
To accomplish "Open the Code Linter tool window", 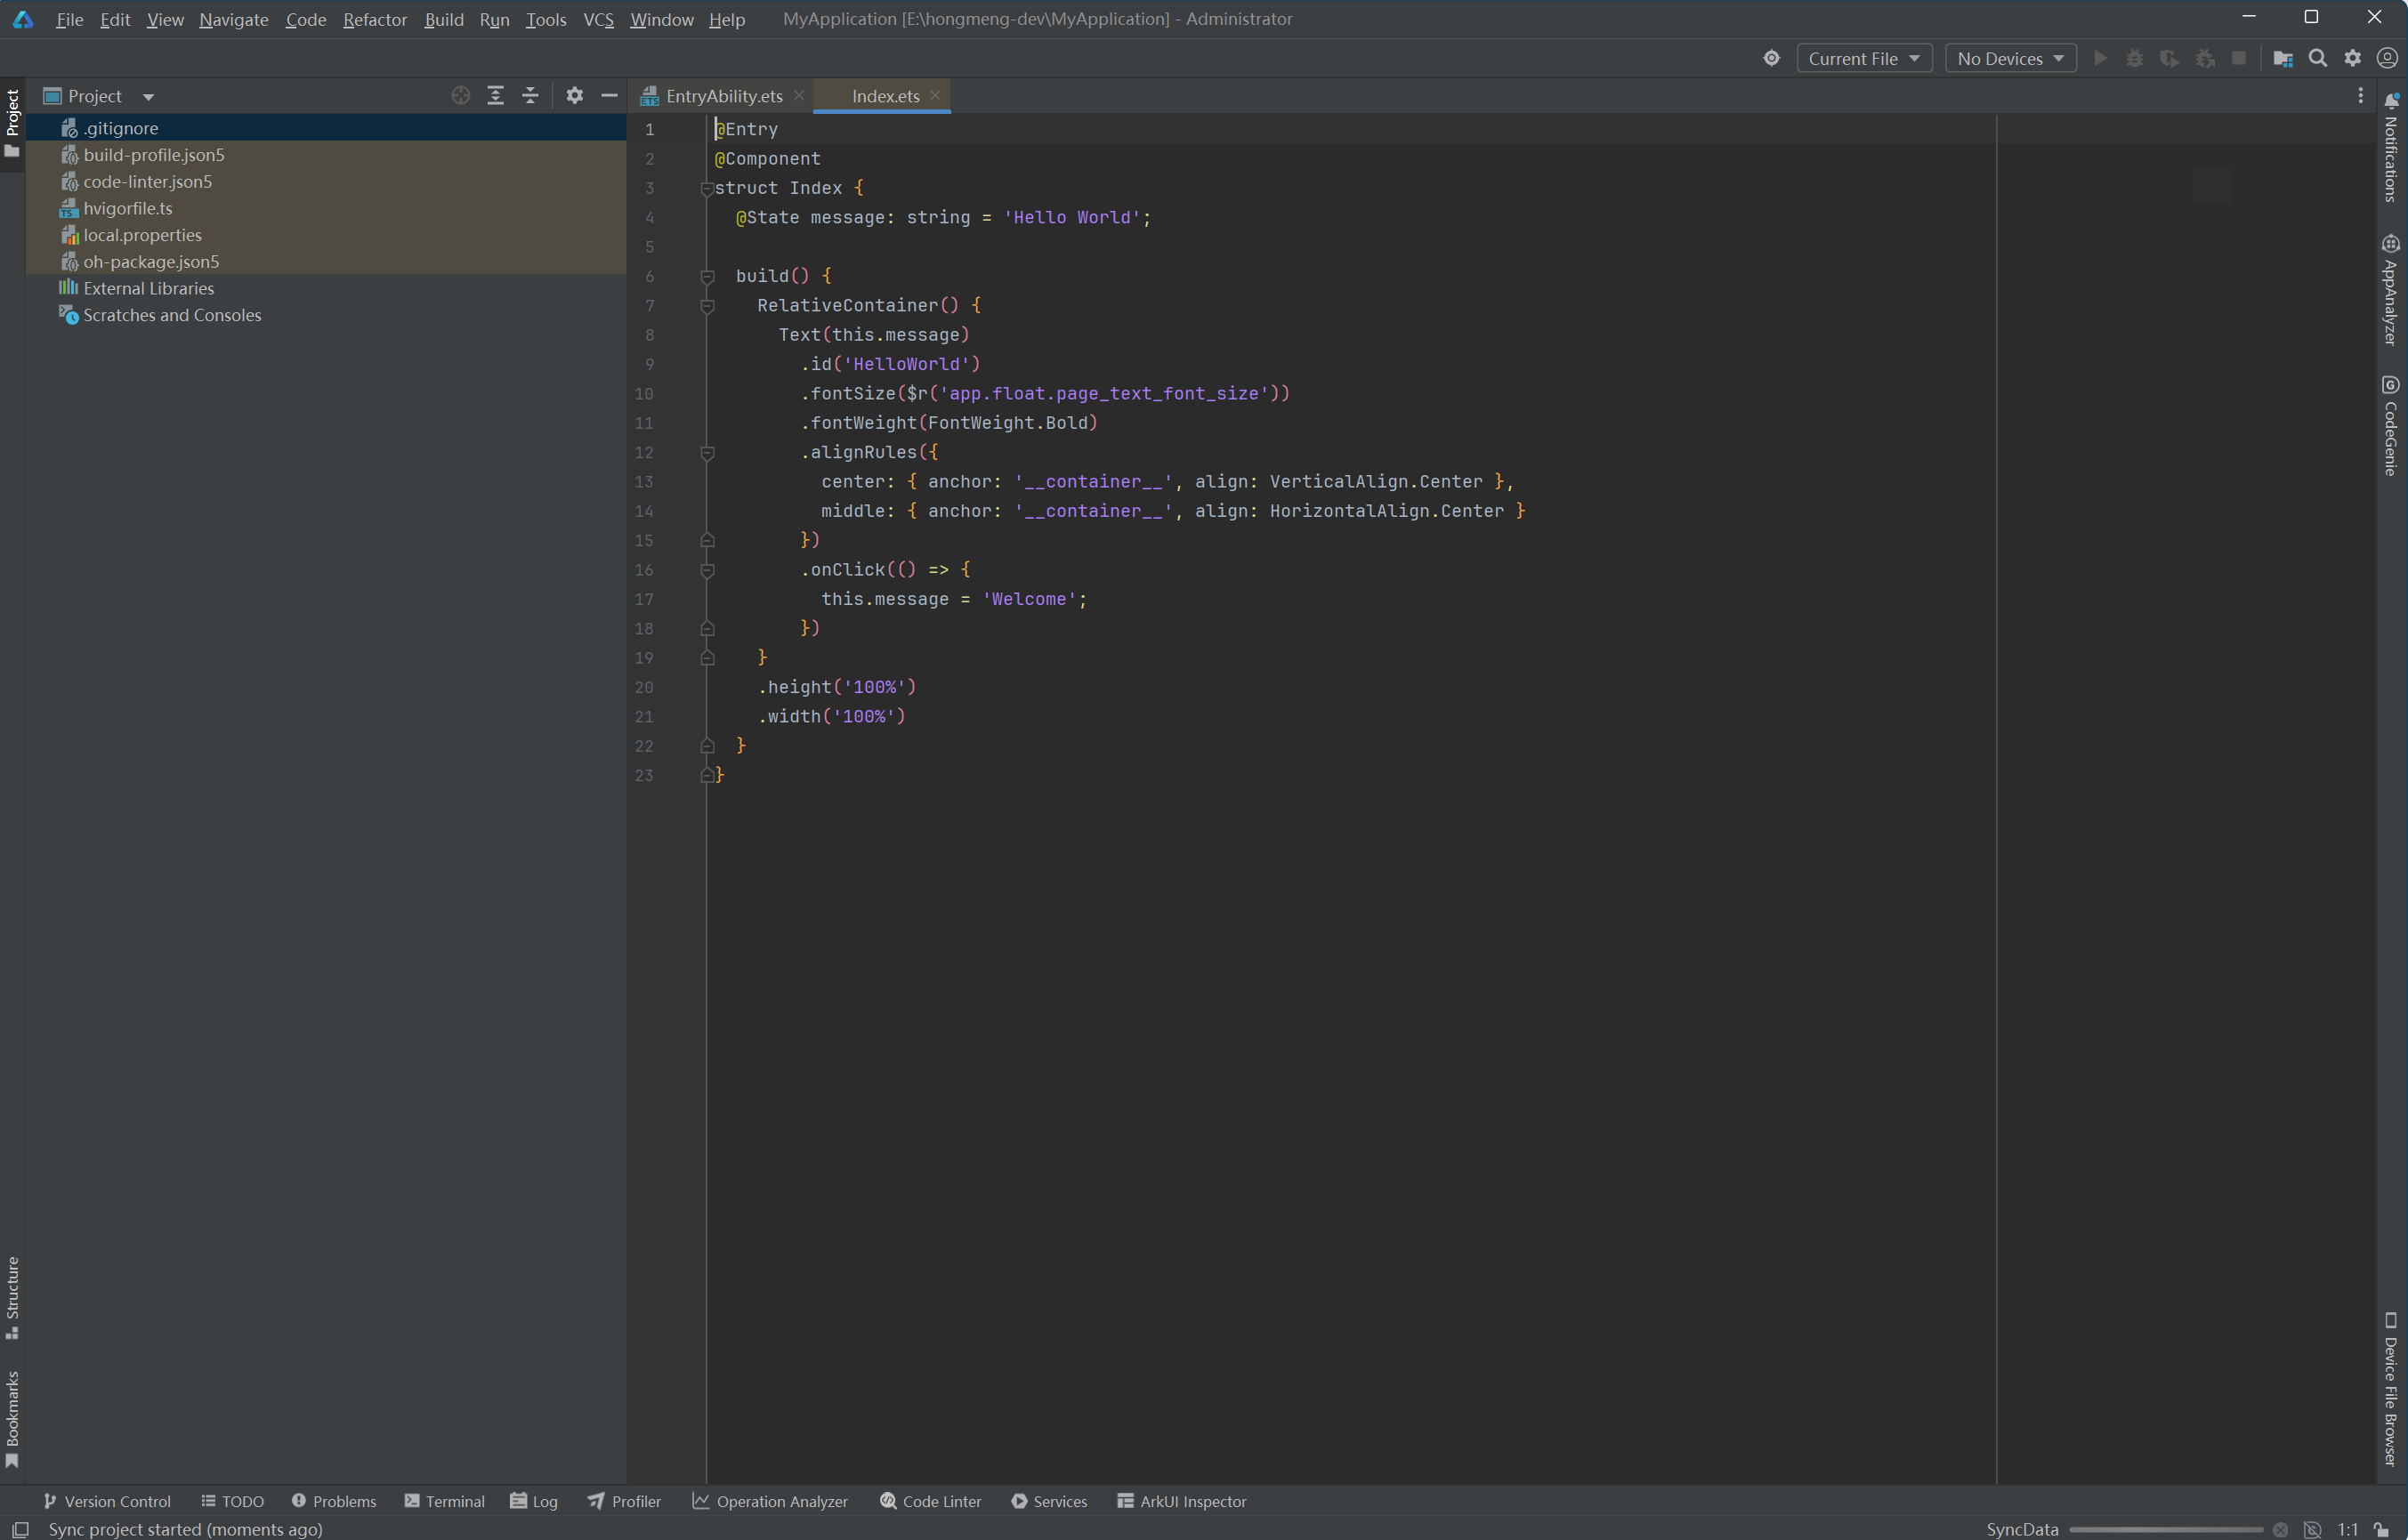I will (930, 1501).
